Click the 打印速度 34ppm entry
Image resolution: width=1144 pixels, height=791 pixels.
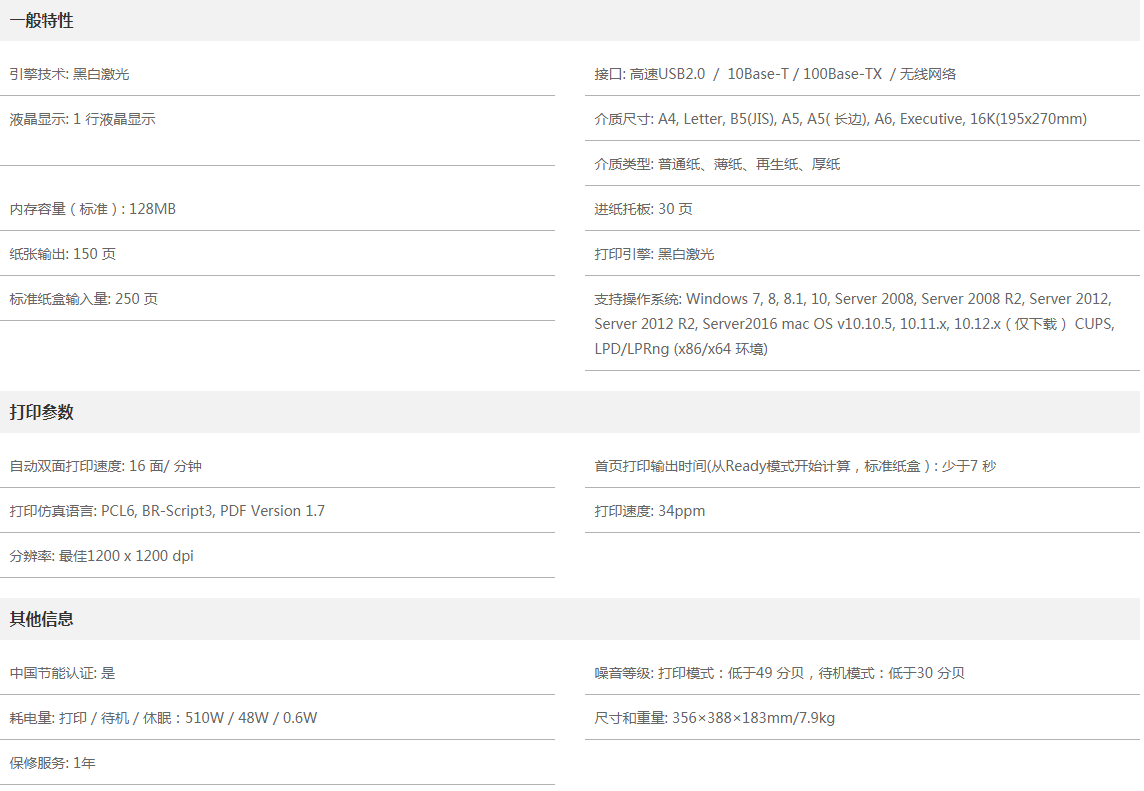click(650, 511)
